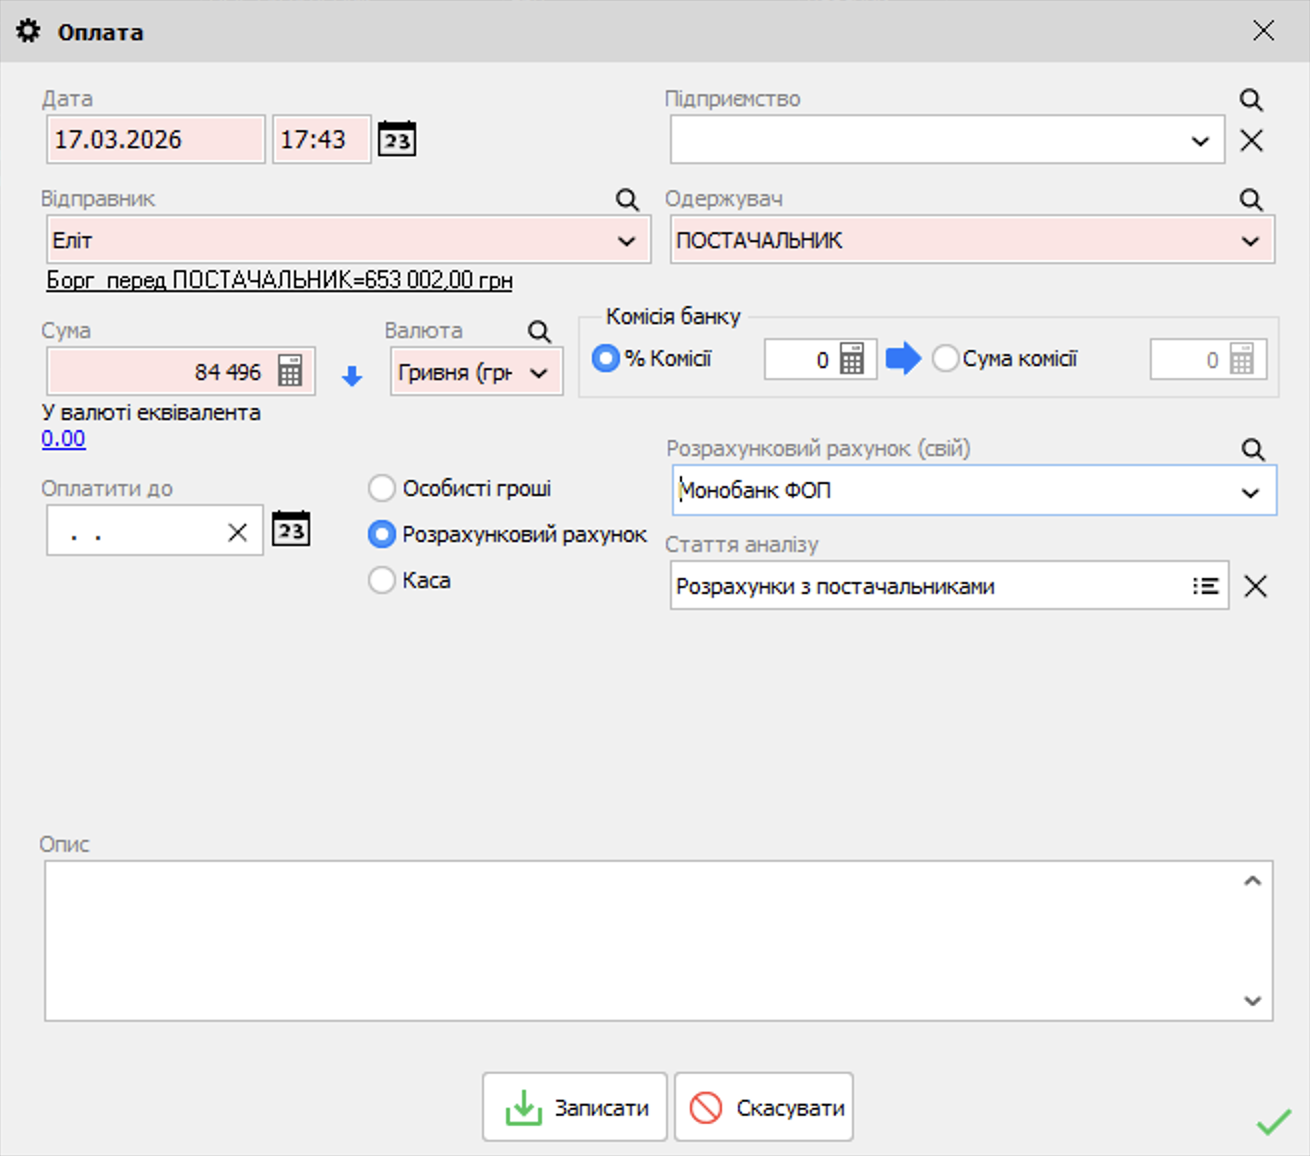Click the search icon above Відправник
This screenshot has height=1156, width=1310.
click(627, 199)
